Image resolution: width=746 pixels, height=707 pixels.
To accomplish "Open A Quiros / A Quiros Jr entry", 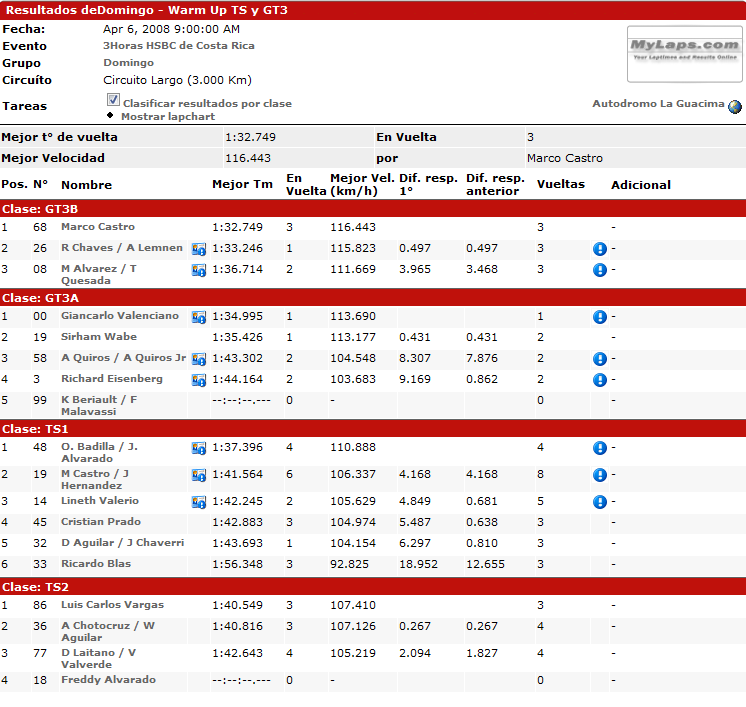I will click(x=123, y=357).
